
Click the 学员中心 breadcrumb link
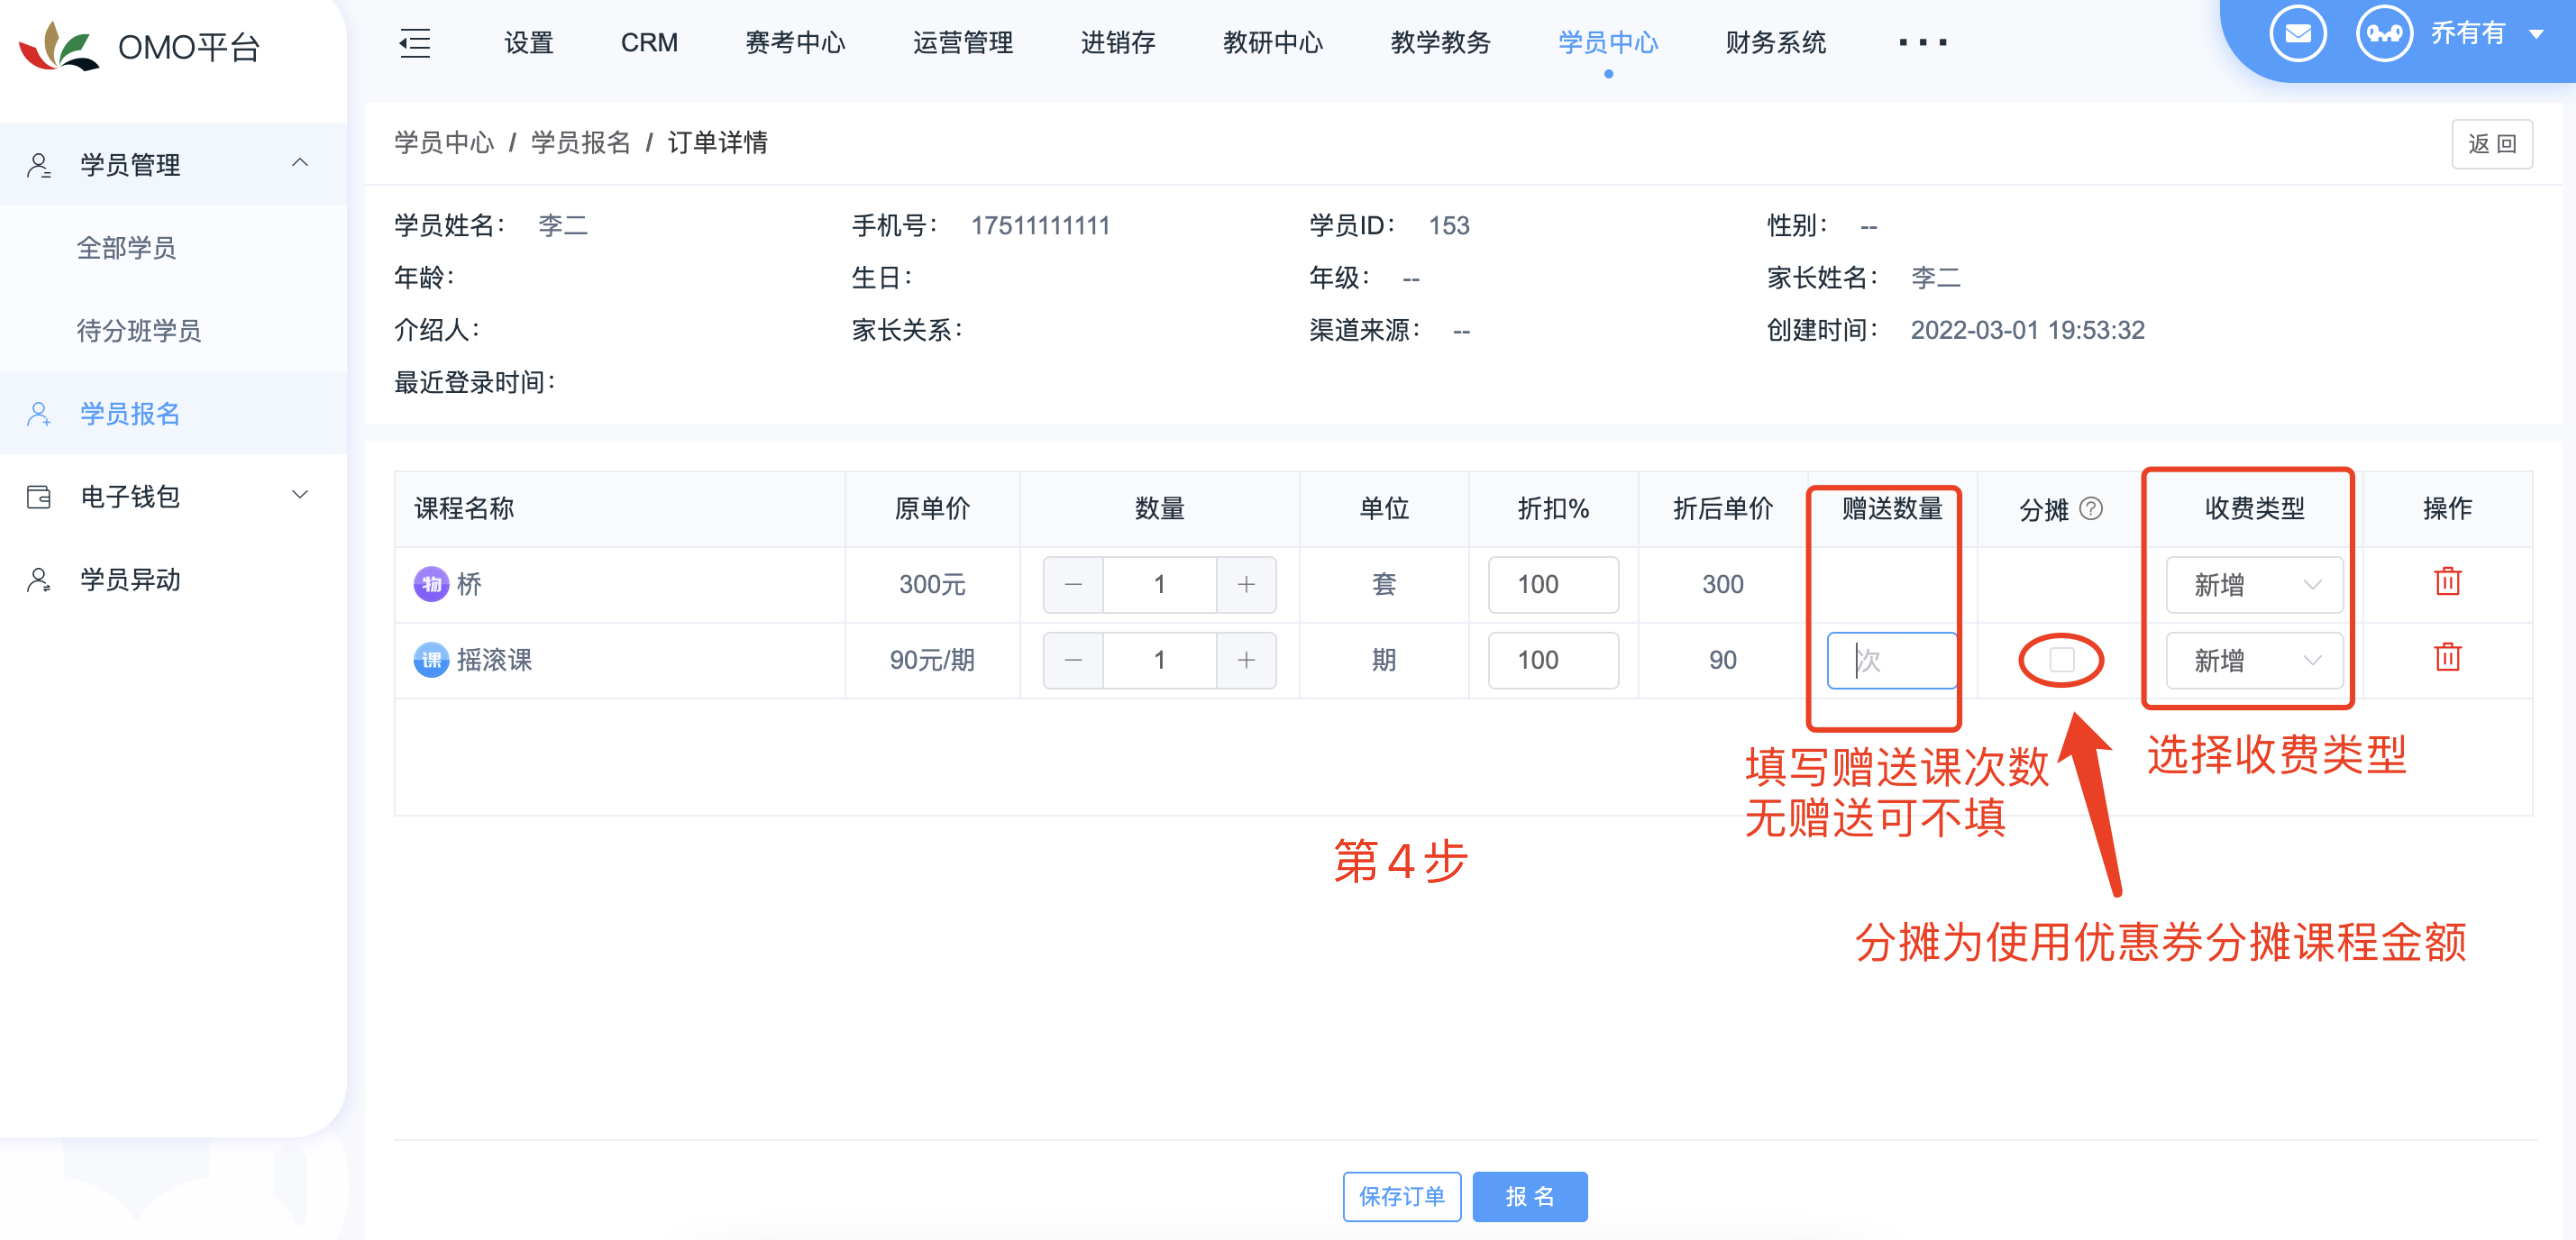point(444,143)
